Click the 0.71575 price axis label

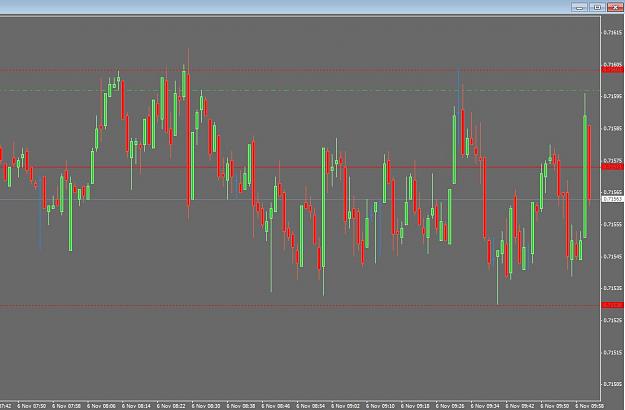613,161
